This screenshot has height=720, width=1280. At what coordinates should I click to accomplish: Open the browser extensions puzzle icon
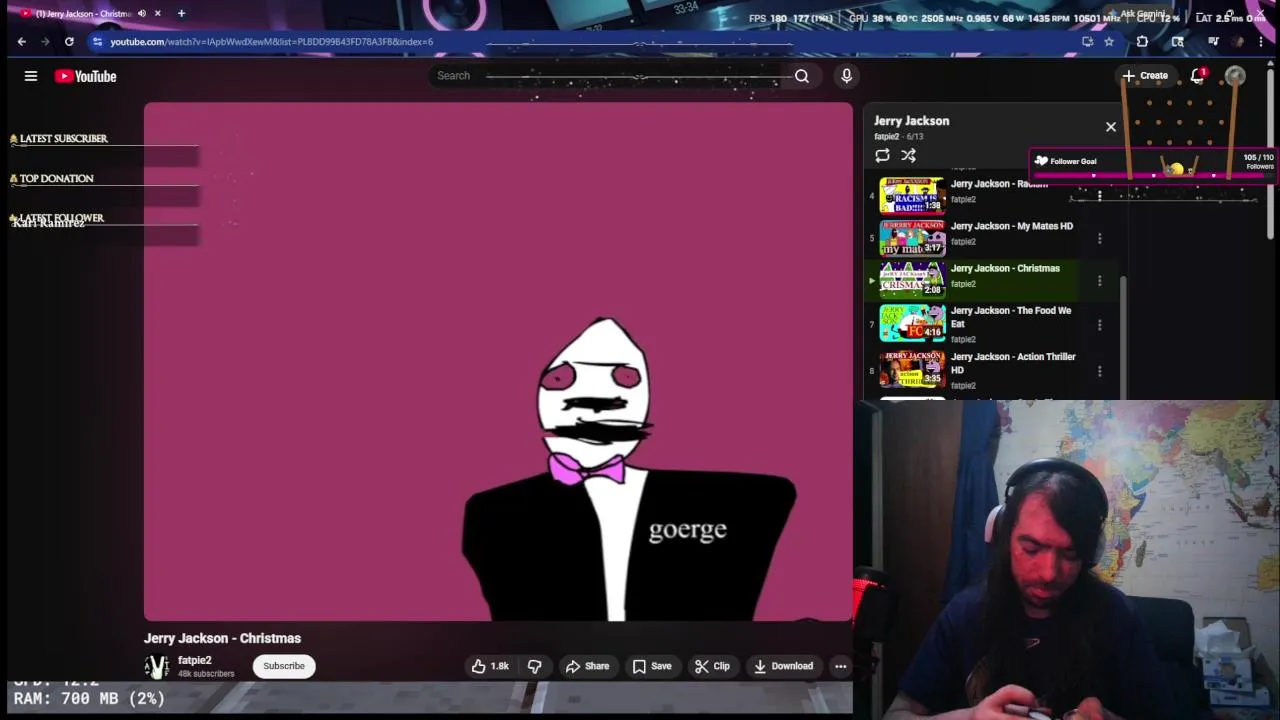(x=1142, y=41)
